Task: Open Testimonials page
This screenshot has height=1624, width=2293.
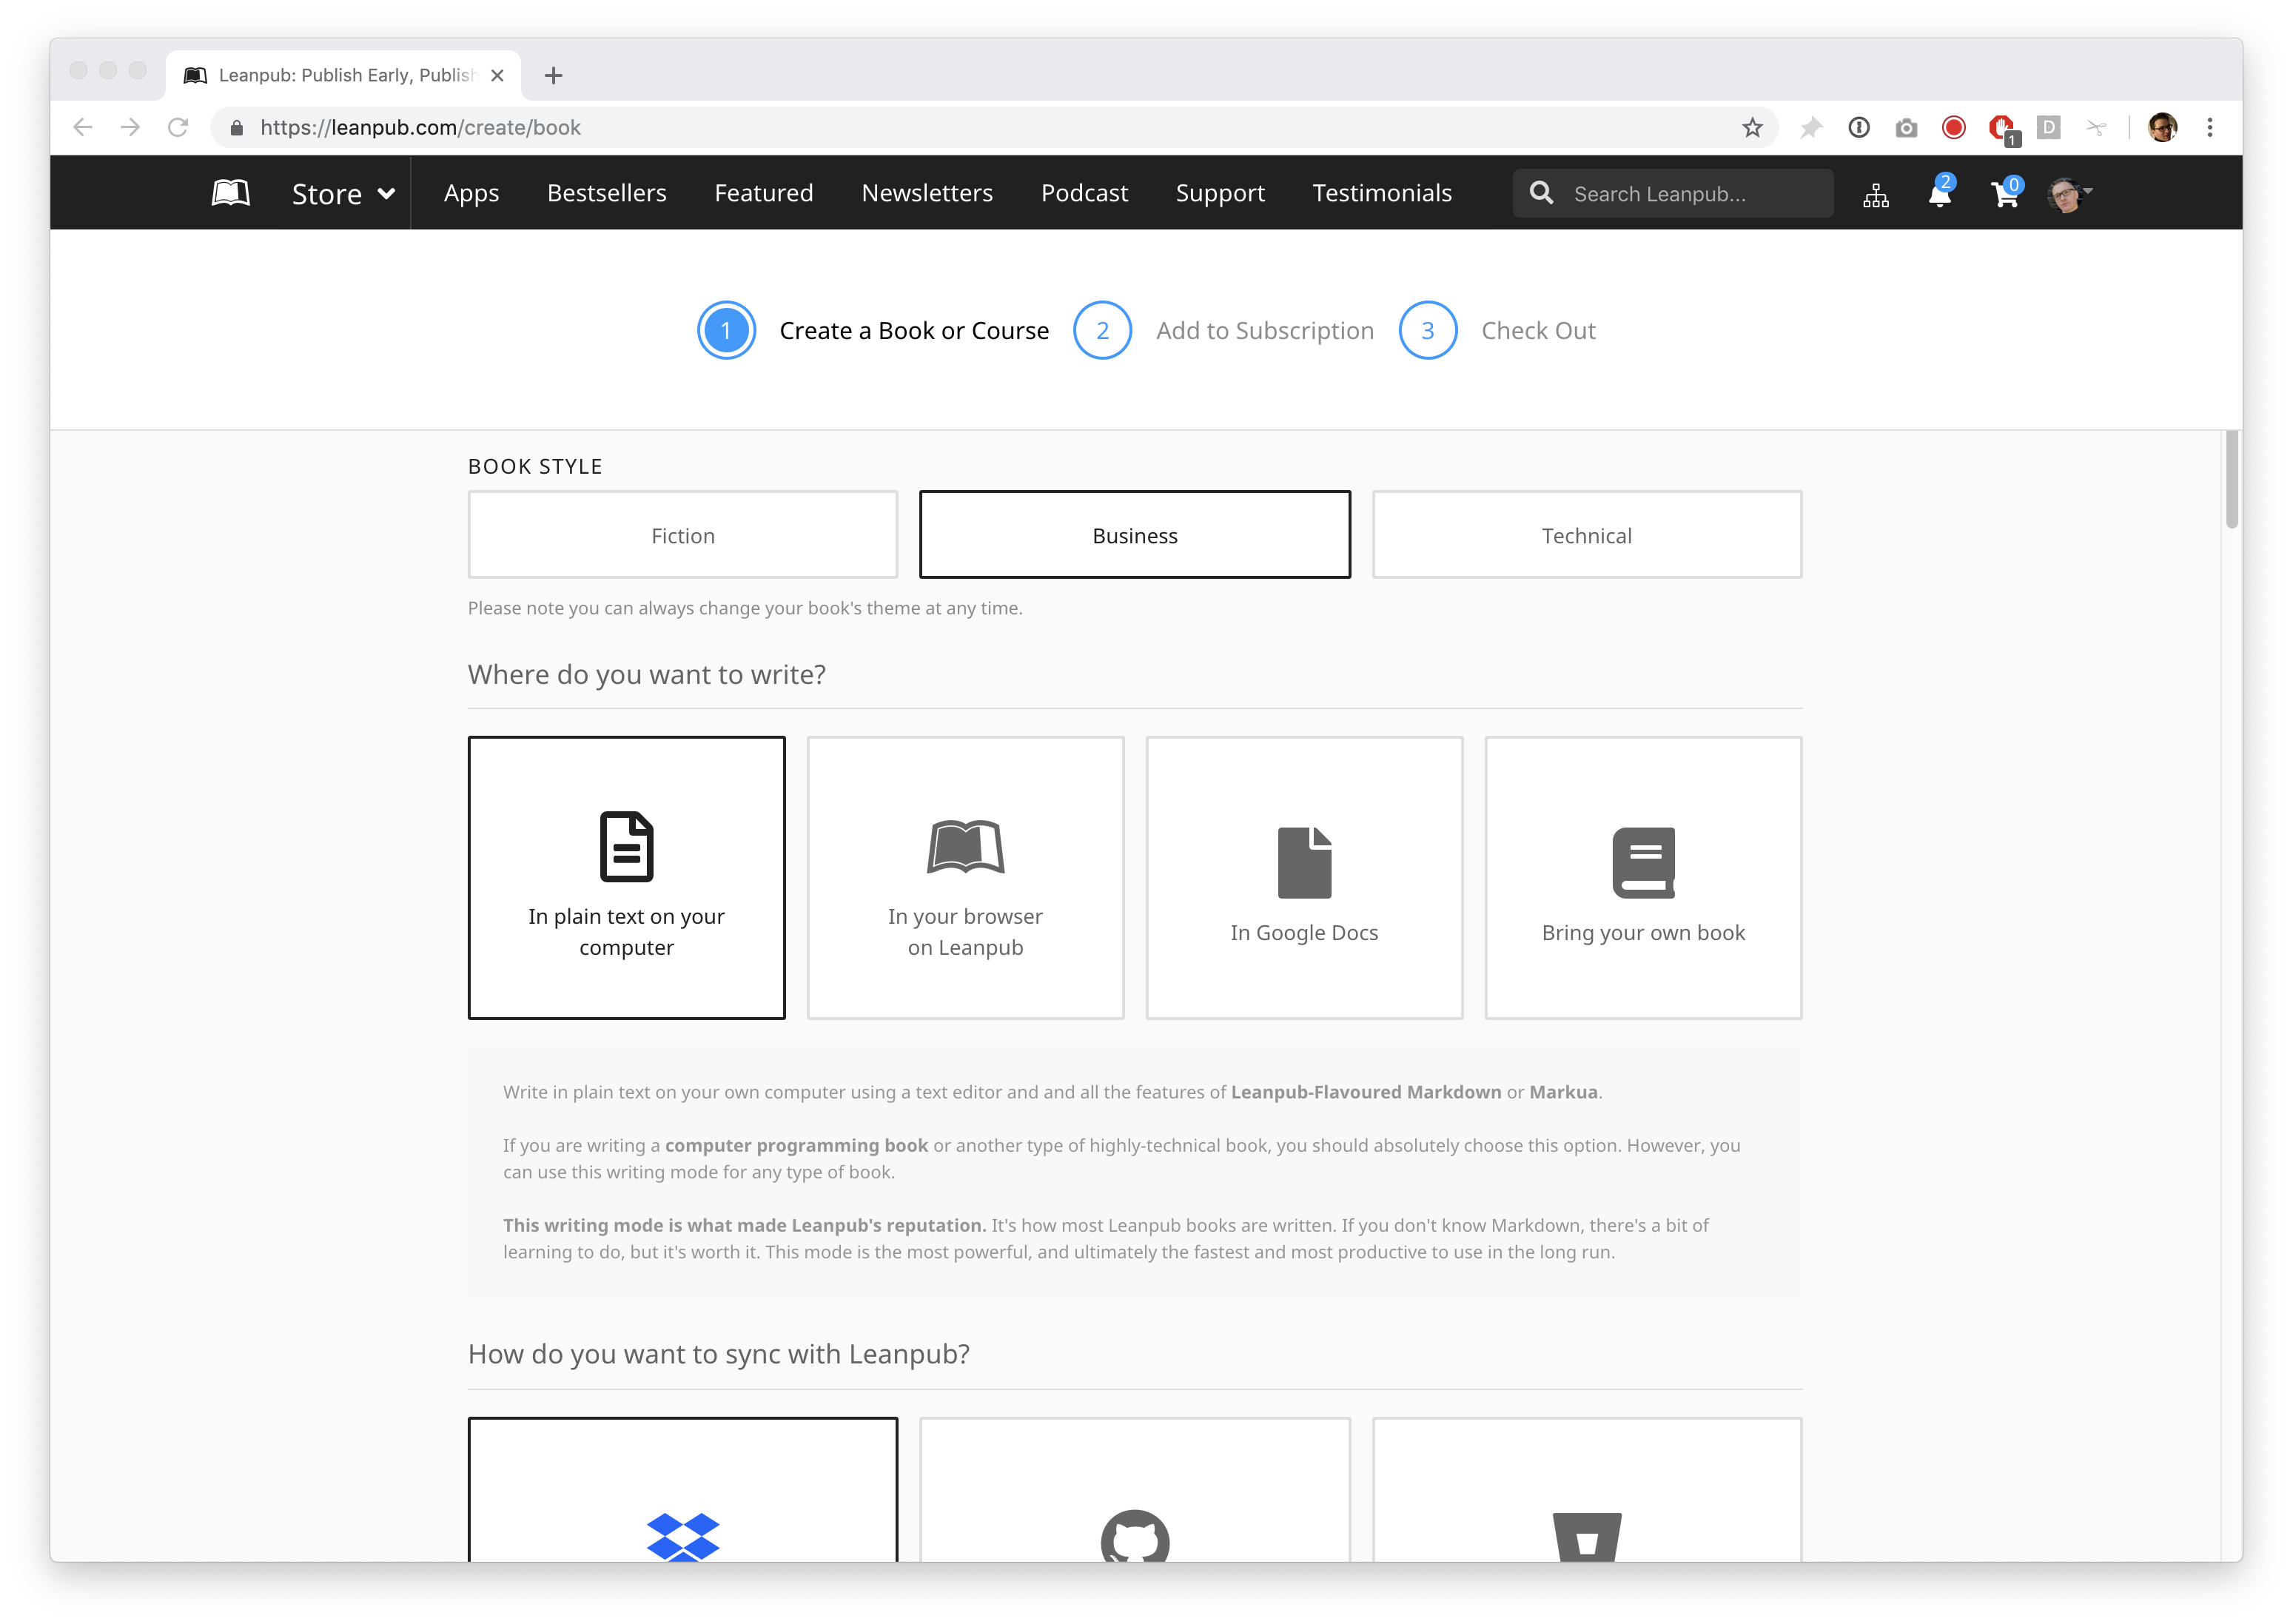Action: point(1382,193)
